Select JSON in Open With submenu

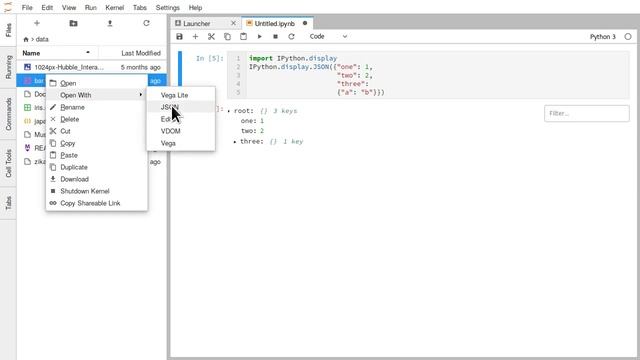pos(181,107)
